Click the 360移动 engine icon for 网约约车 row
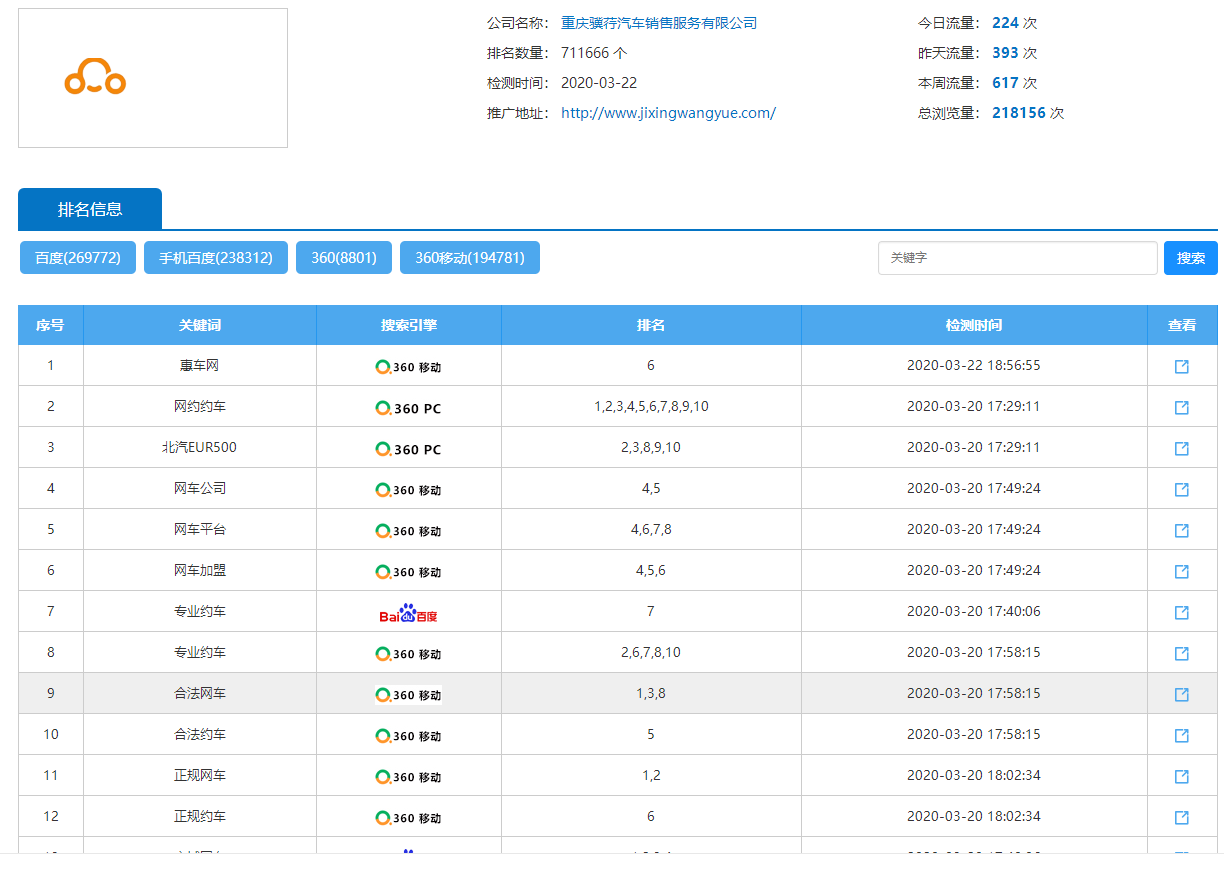Screen dimensions: 1224x876 coord(408,406)
